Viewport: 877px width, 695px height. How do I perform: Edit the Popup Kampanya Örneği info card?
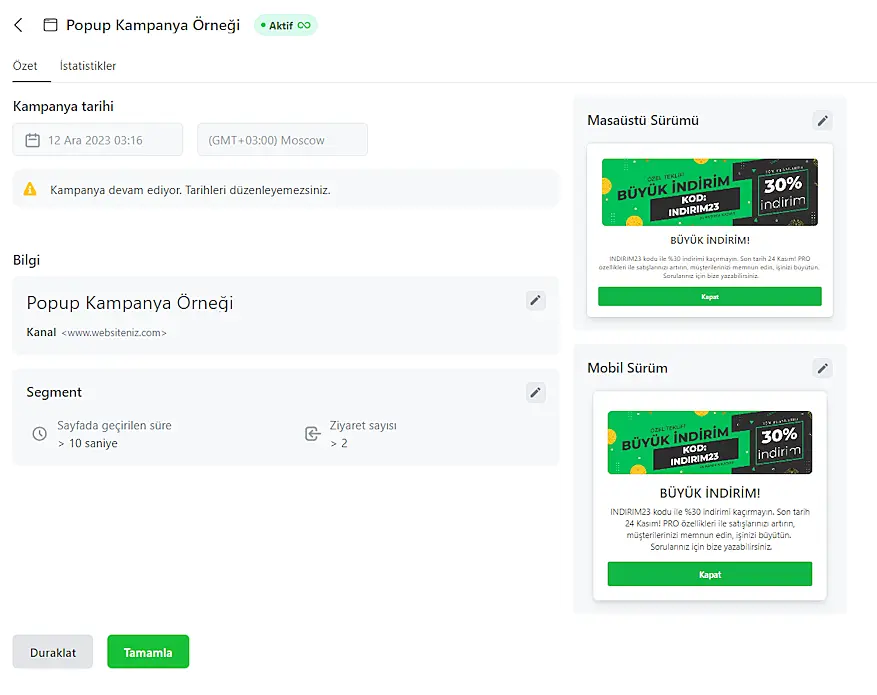tap(536, 300)
